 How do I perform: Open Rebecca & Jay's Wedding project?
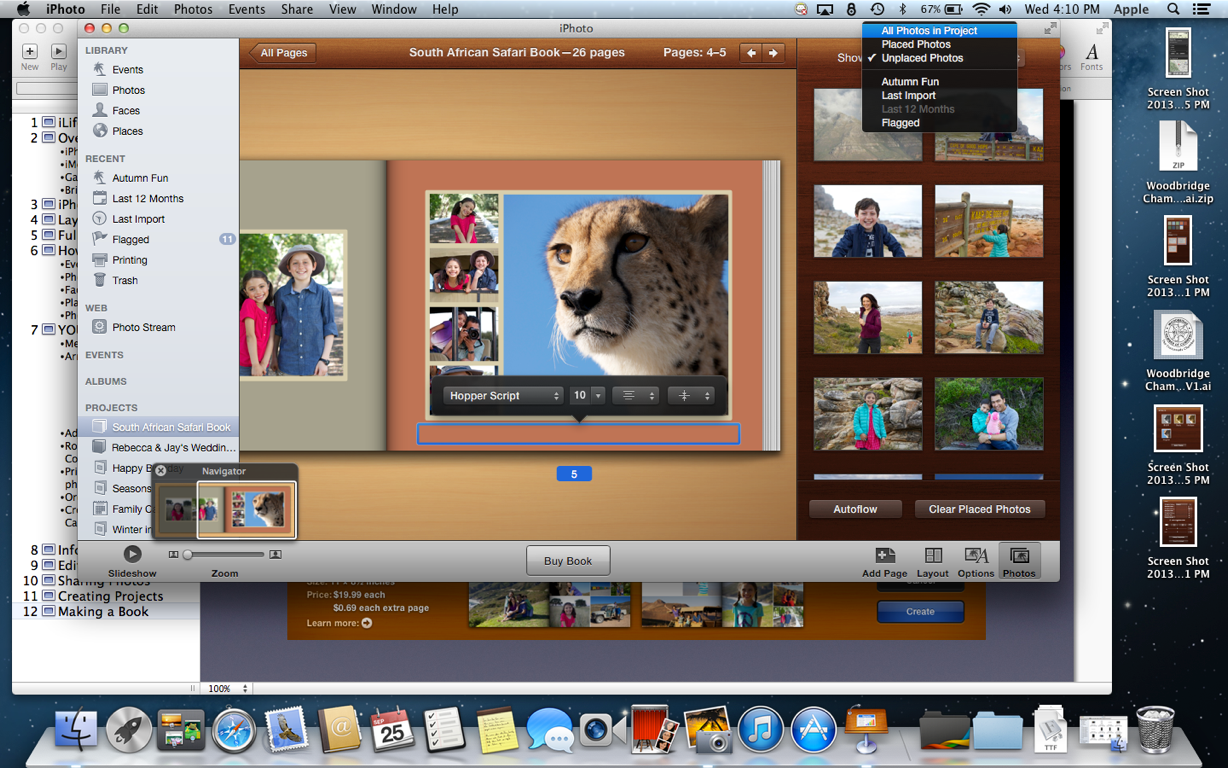173,448
